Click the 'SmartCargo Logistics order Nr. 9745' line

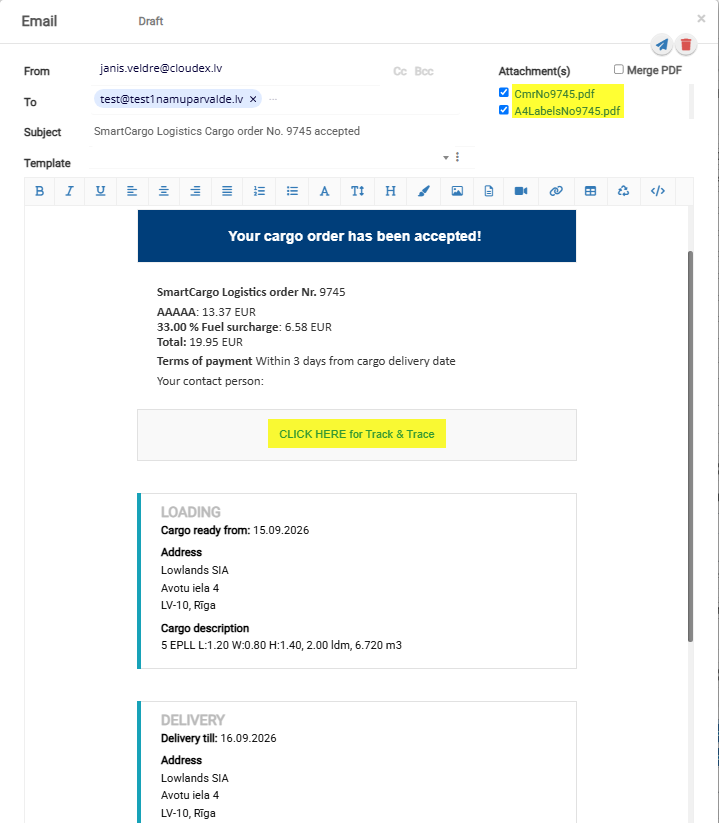coord(251,292)
